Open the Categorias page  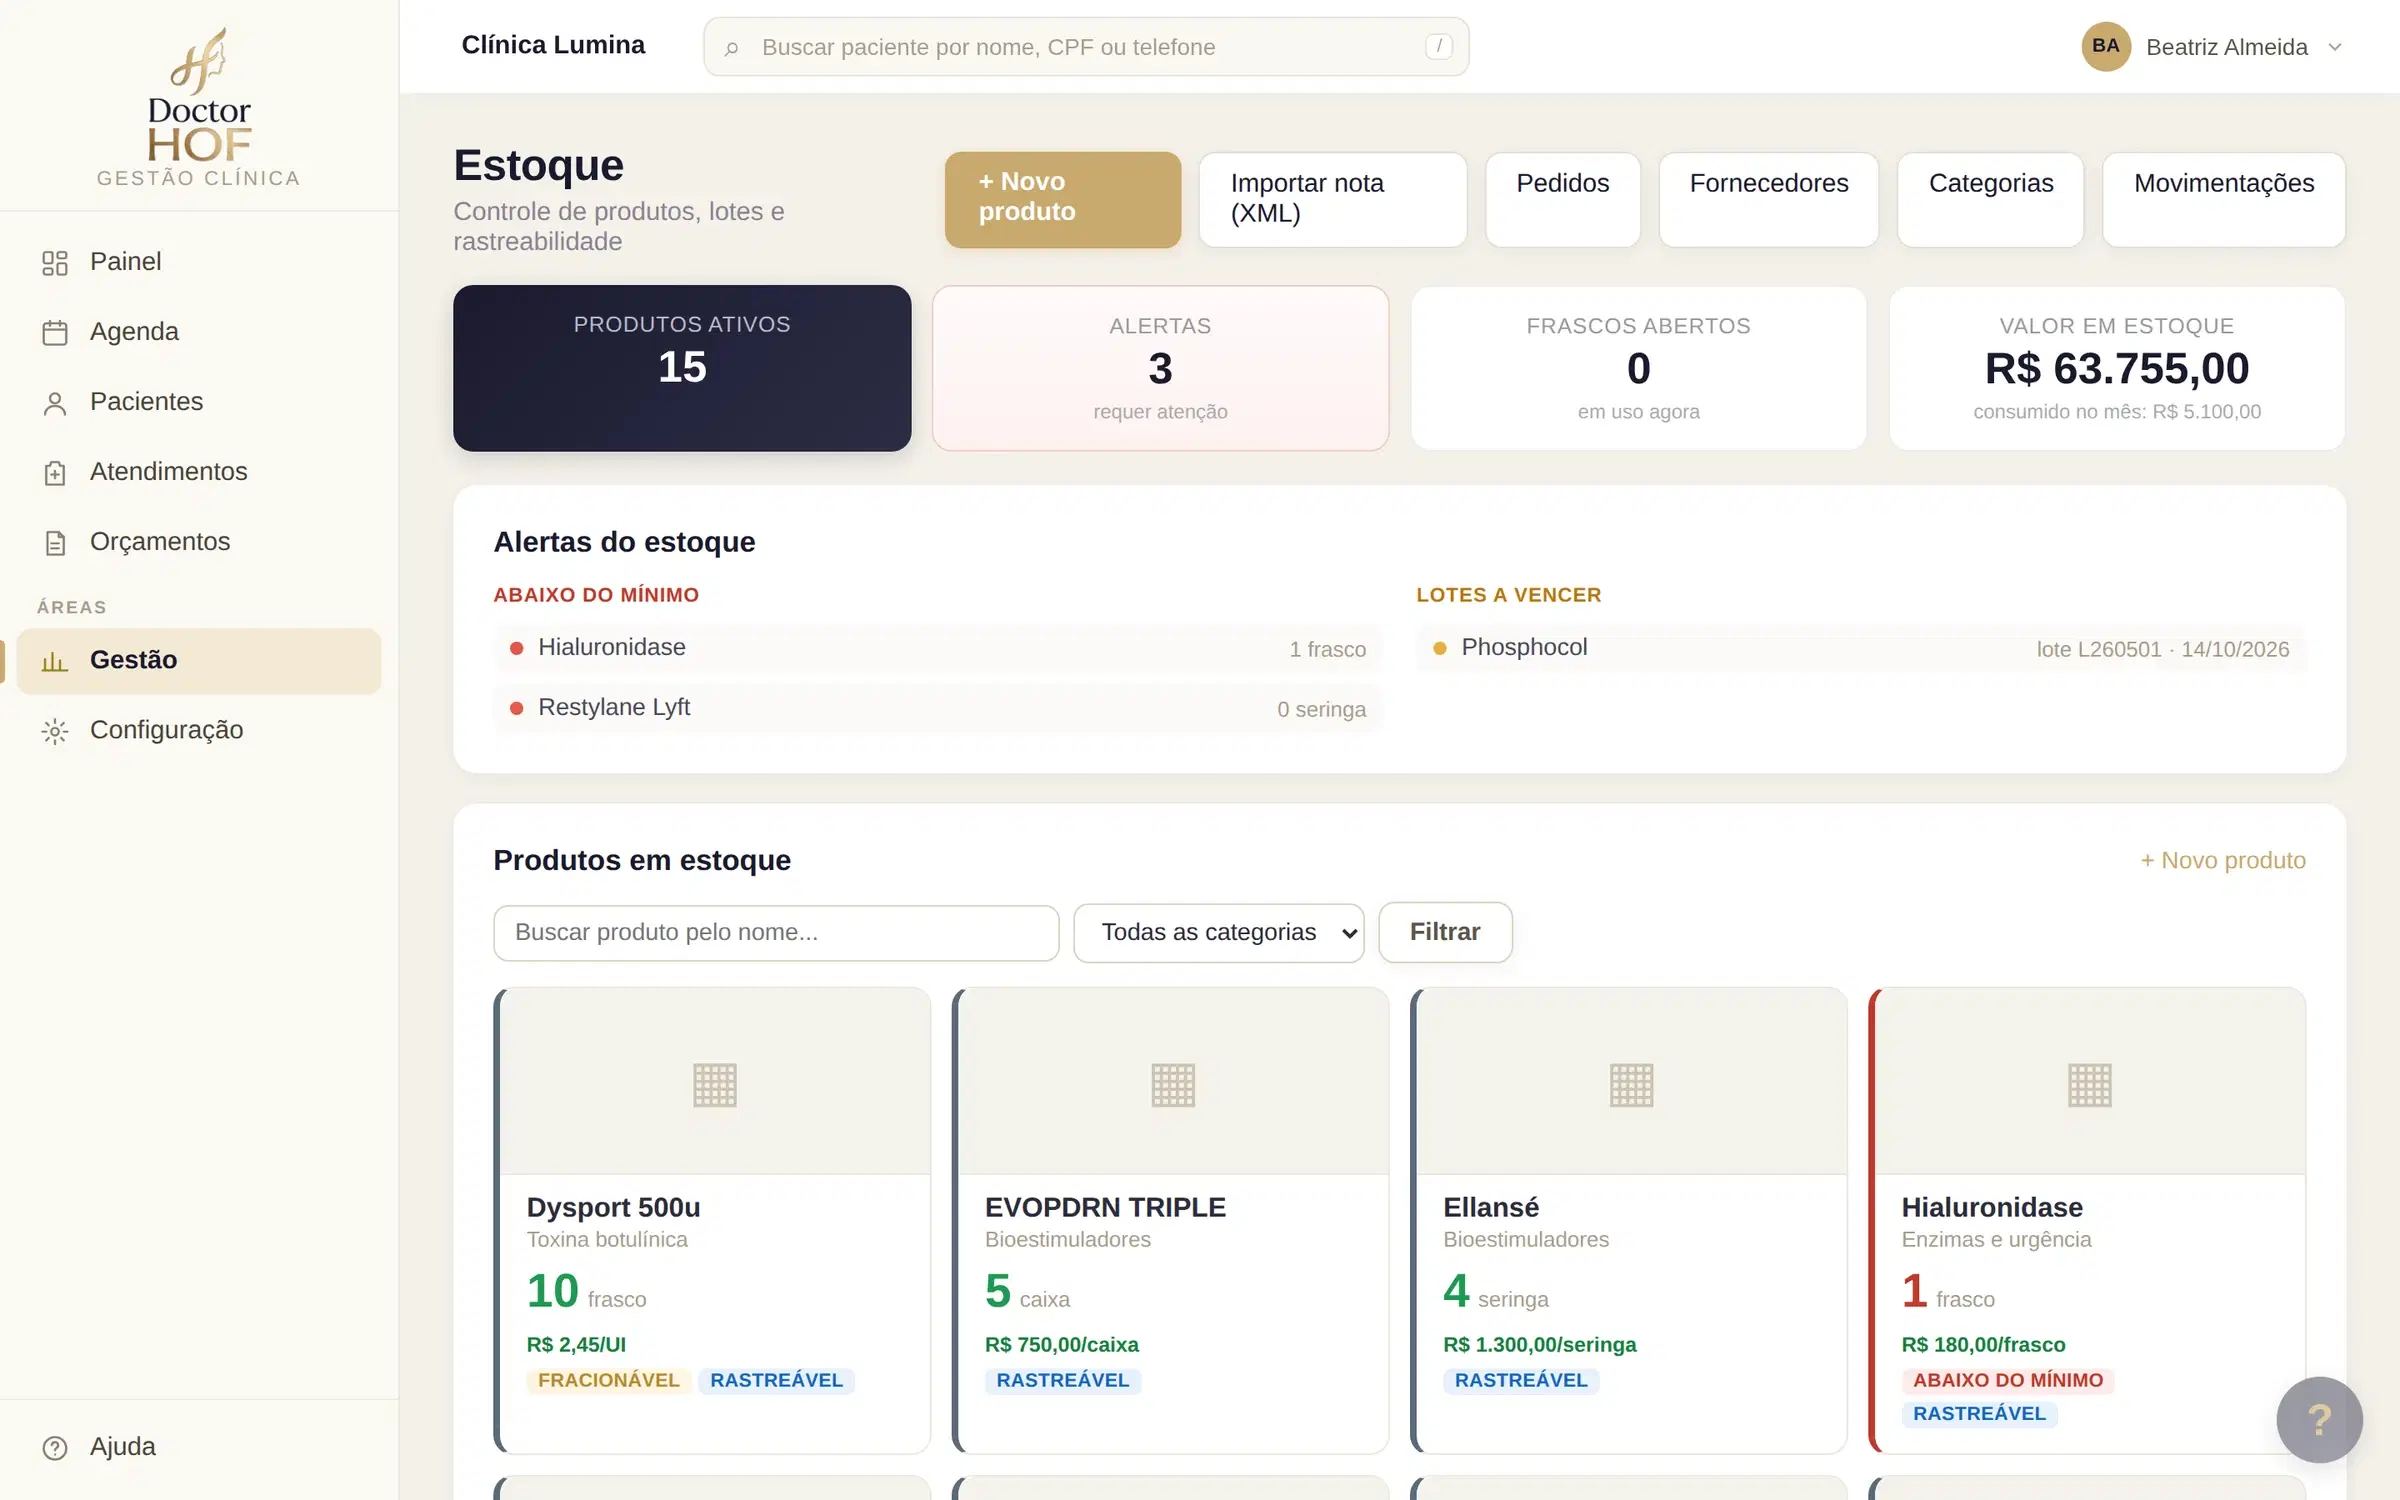[1990, 199]
